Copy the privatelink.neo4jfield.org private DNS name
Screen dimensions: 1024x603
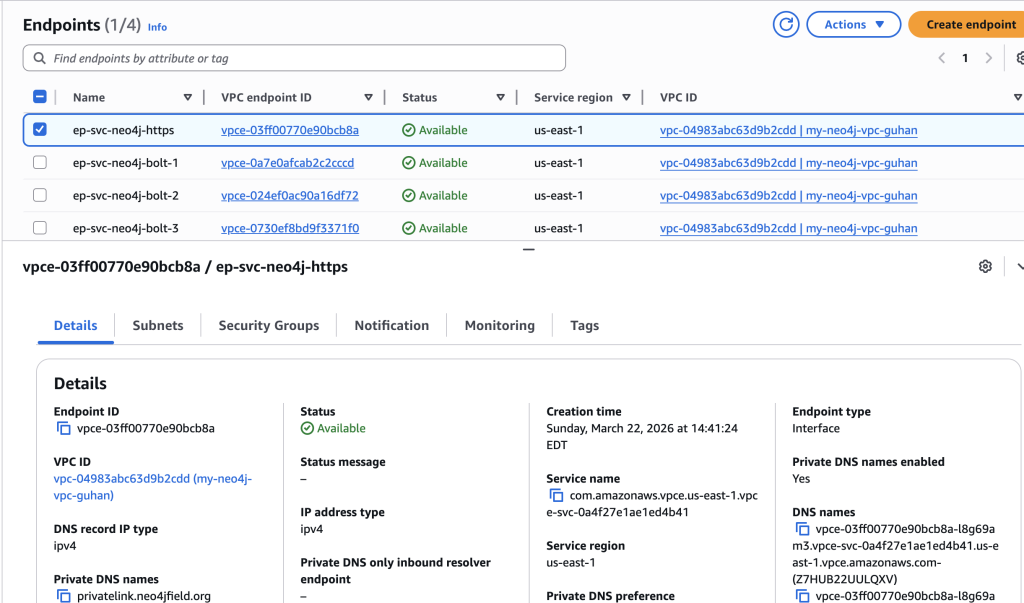coord(64,596)
